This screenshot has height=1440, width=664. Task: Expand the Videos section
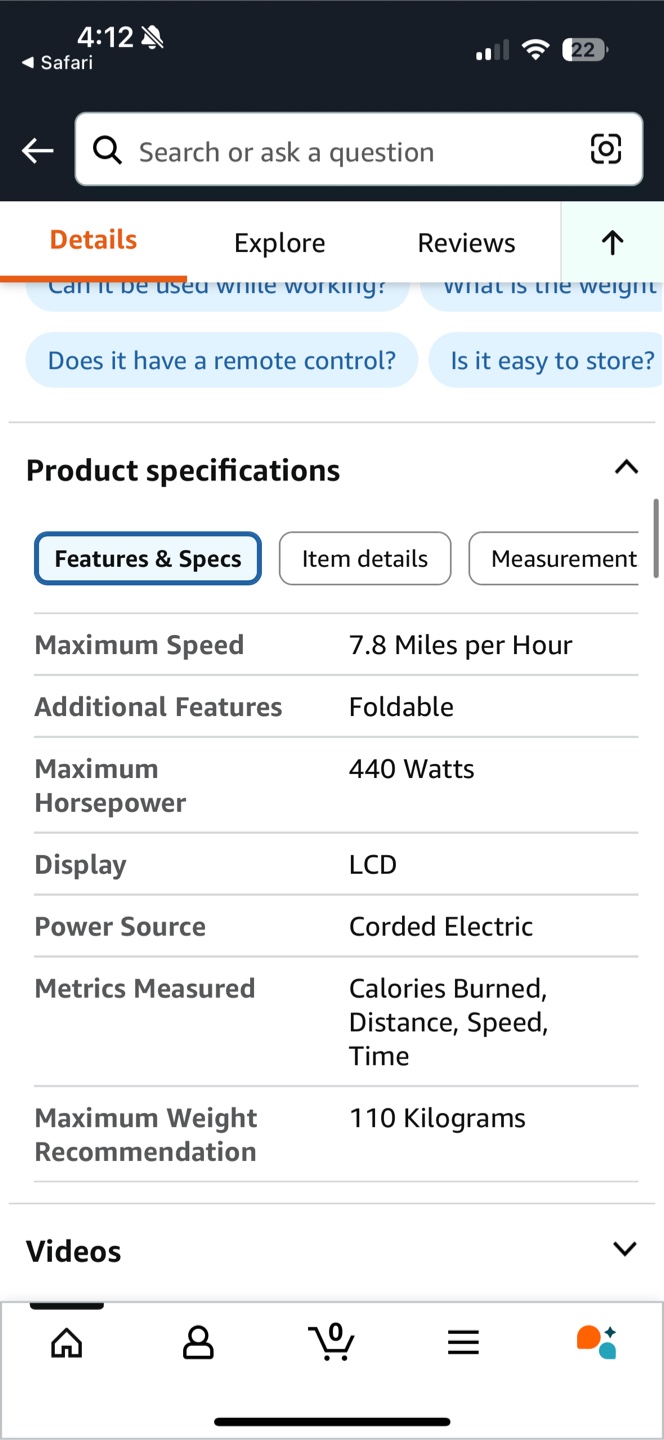pos(625,1249)
